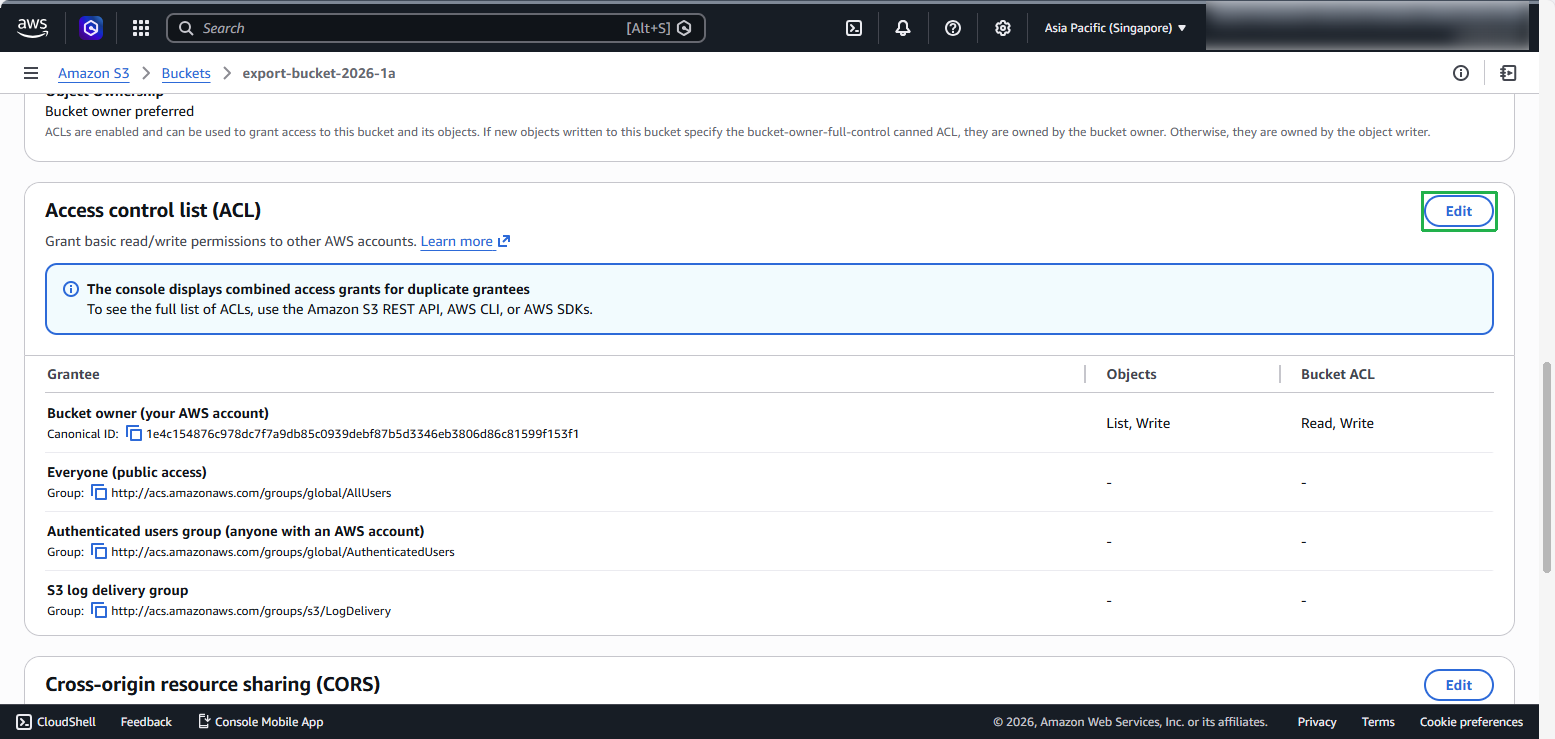
Task: Open the help question mark menu
Action: pyautogui.click(x=953, y=28)
